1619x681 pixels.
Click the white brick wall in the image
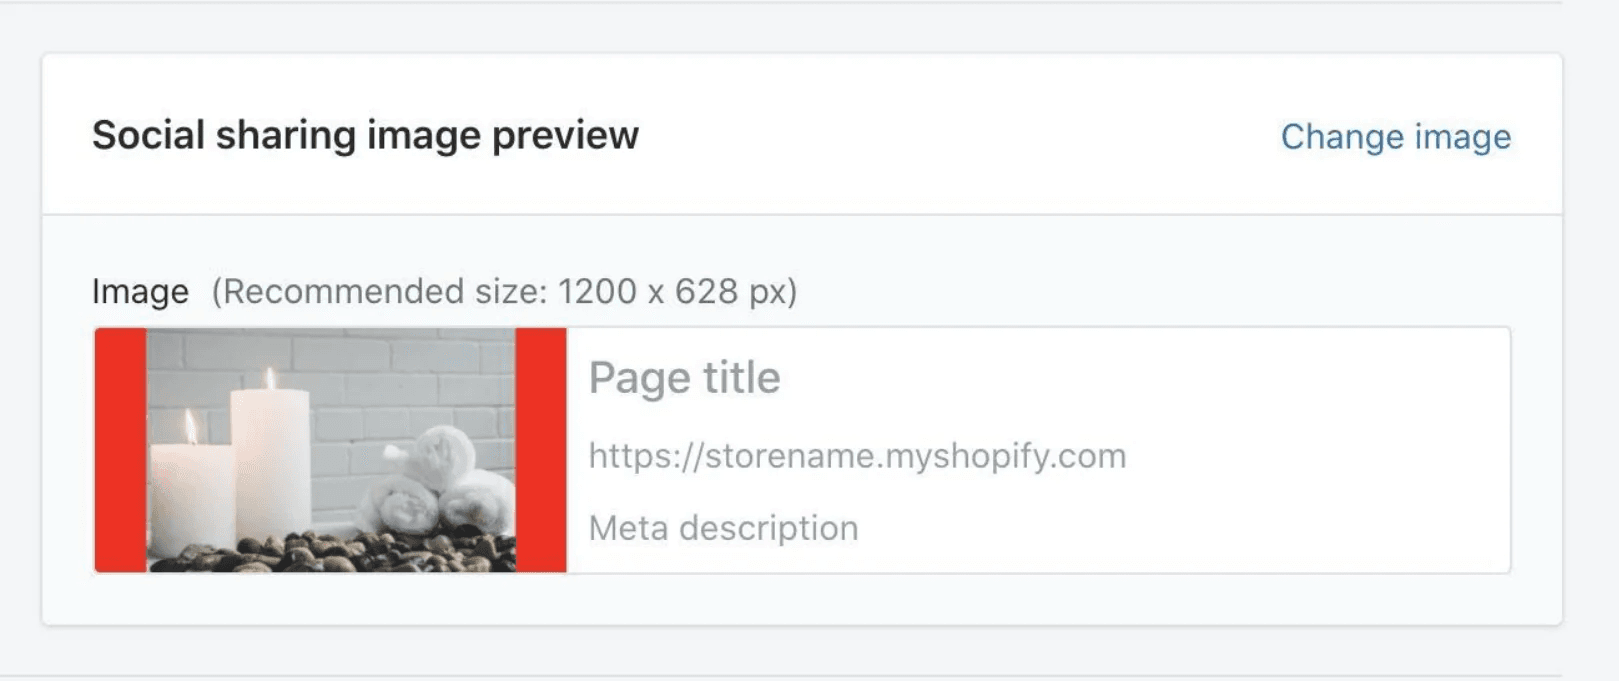pyautogui.click(x=400, y=370)
